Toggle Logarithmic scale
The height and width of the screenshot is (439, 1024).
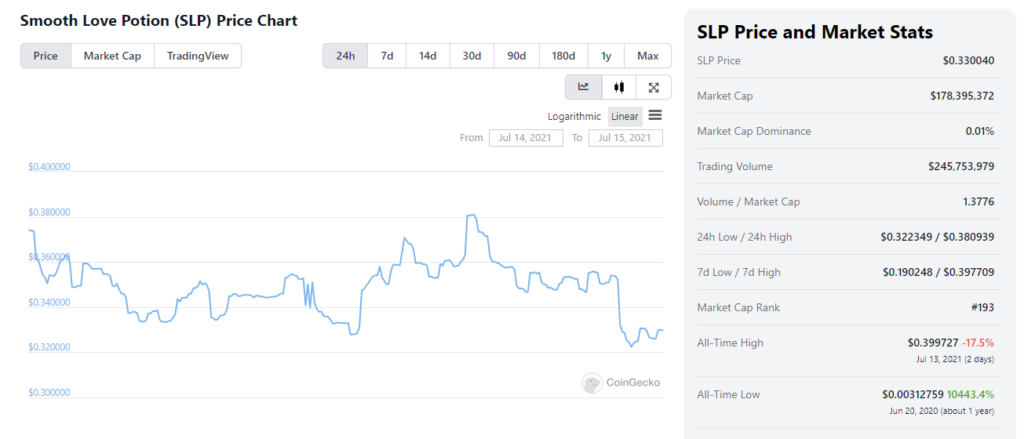[574, 116]
